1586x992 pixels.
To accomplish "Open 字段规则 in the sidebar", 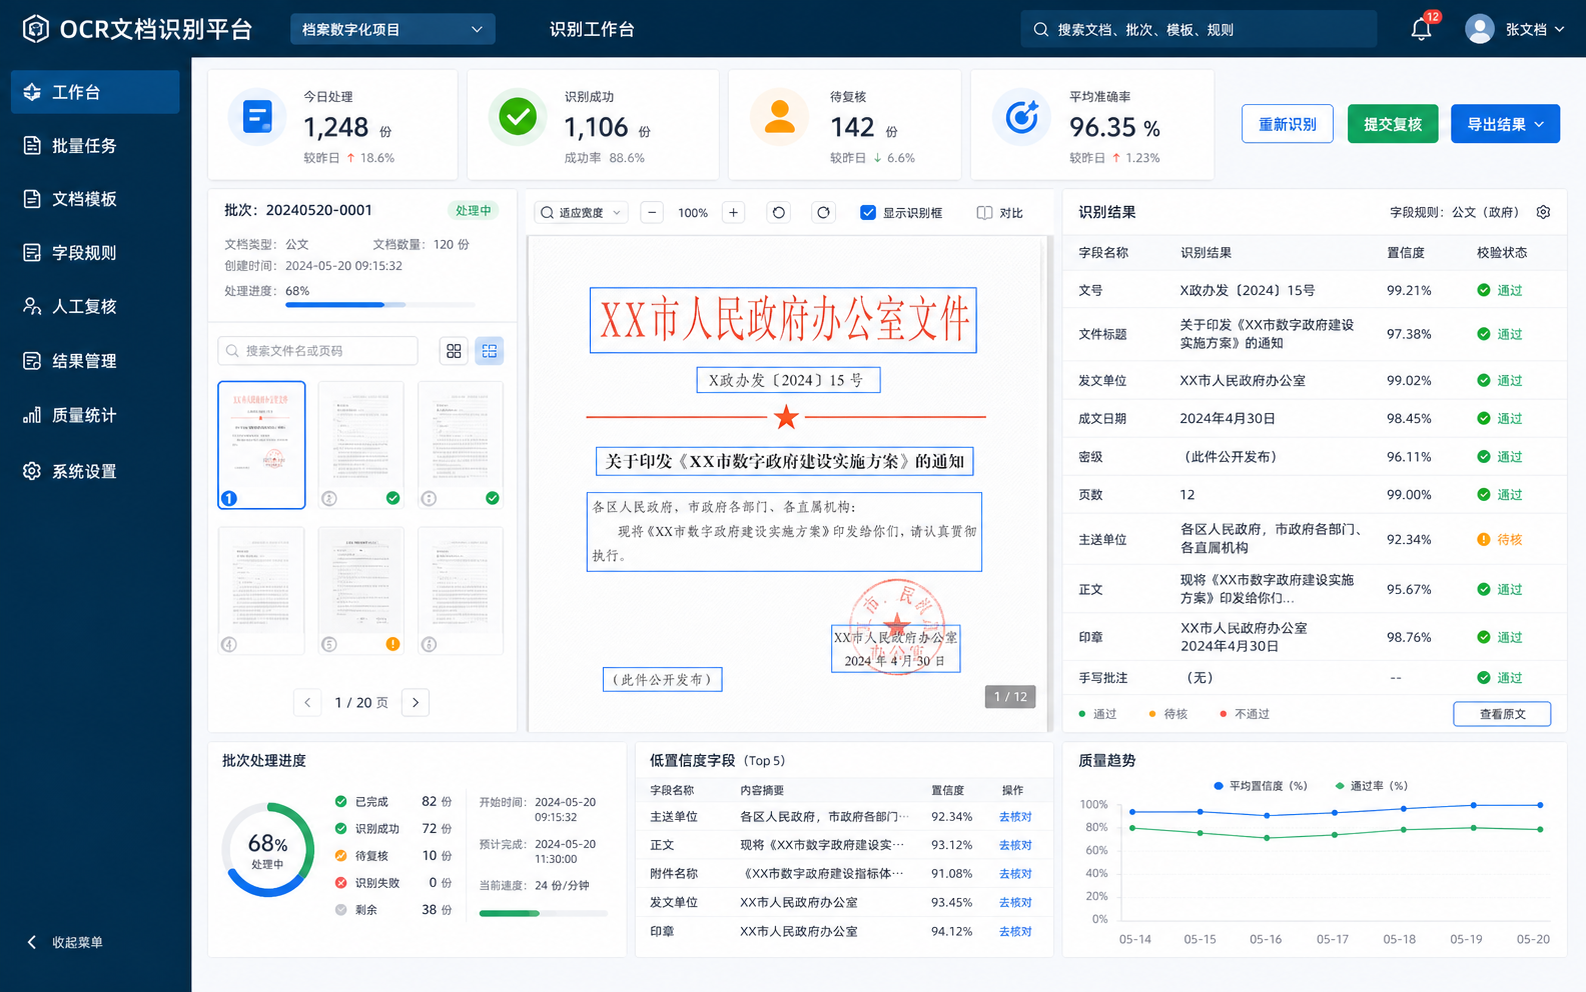I will (x=95, y=253).
